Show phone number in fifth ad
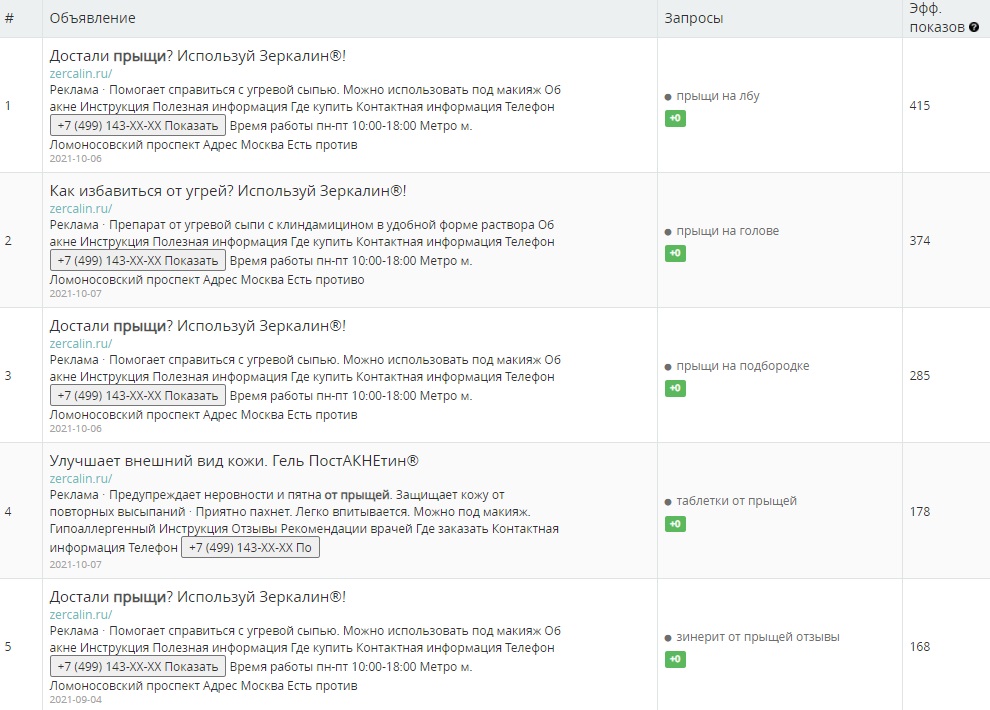The image size is (990, 710). point(138,666)
